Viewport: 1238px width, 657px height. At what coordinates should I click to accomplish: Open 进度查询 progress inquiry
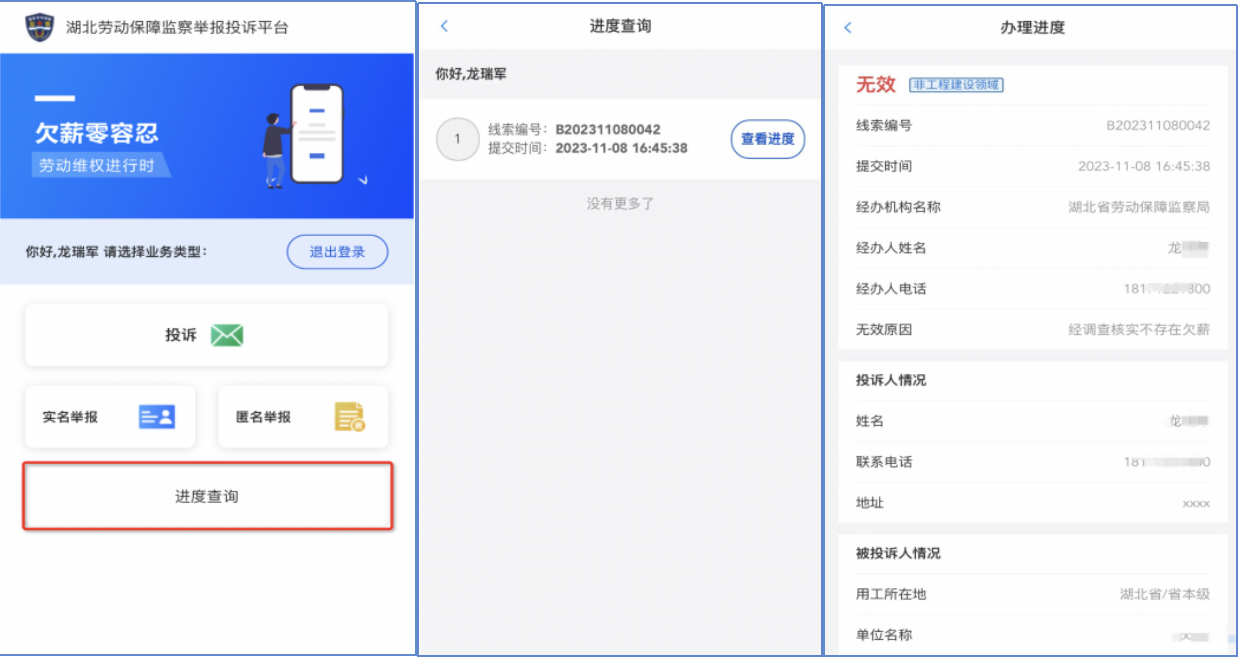click(x=207, y=496)
